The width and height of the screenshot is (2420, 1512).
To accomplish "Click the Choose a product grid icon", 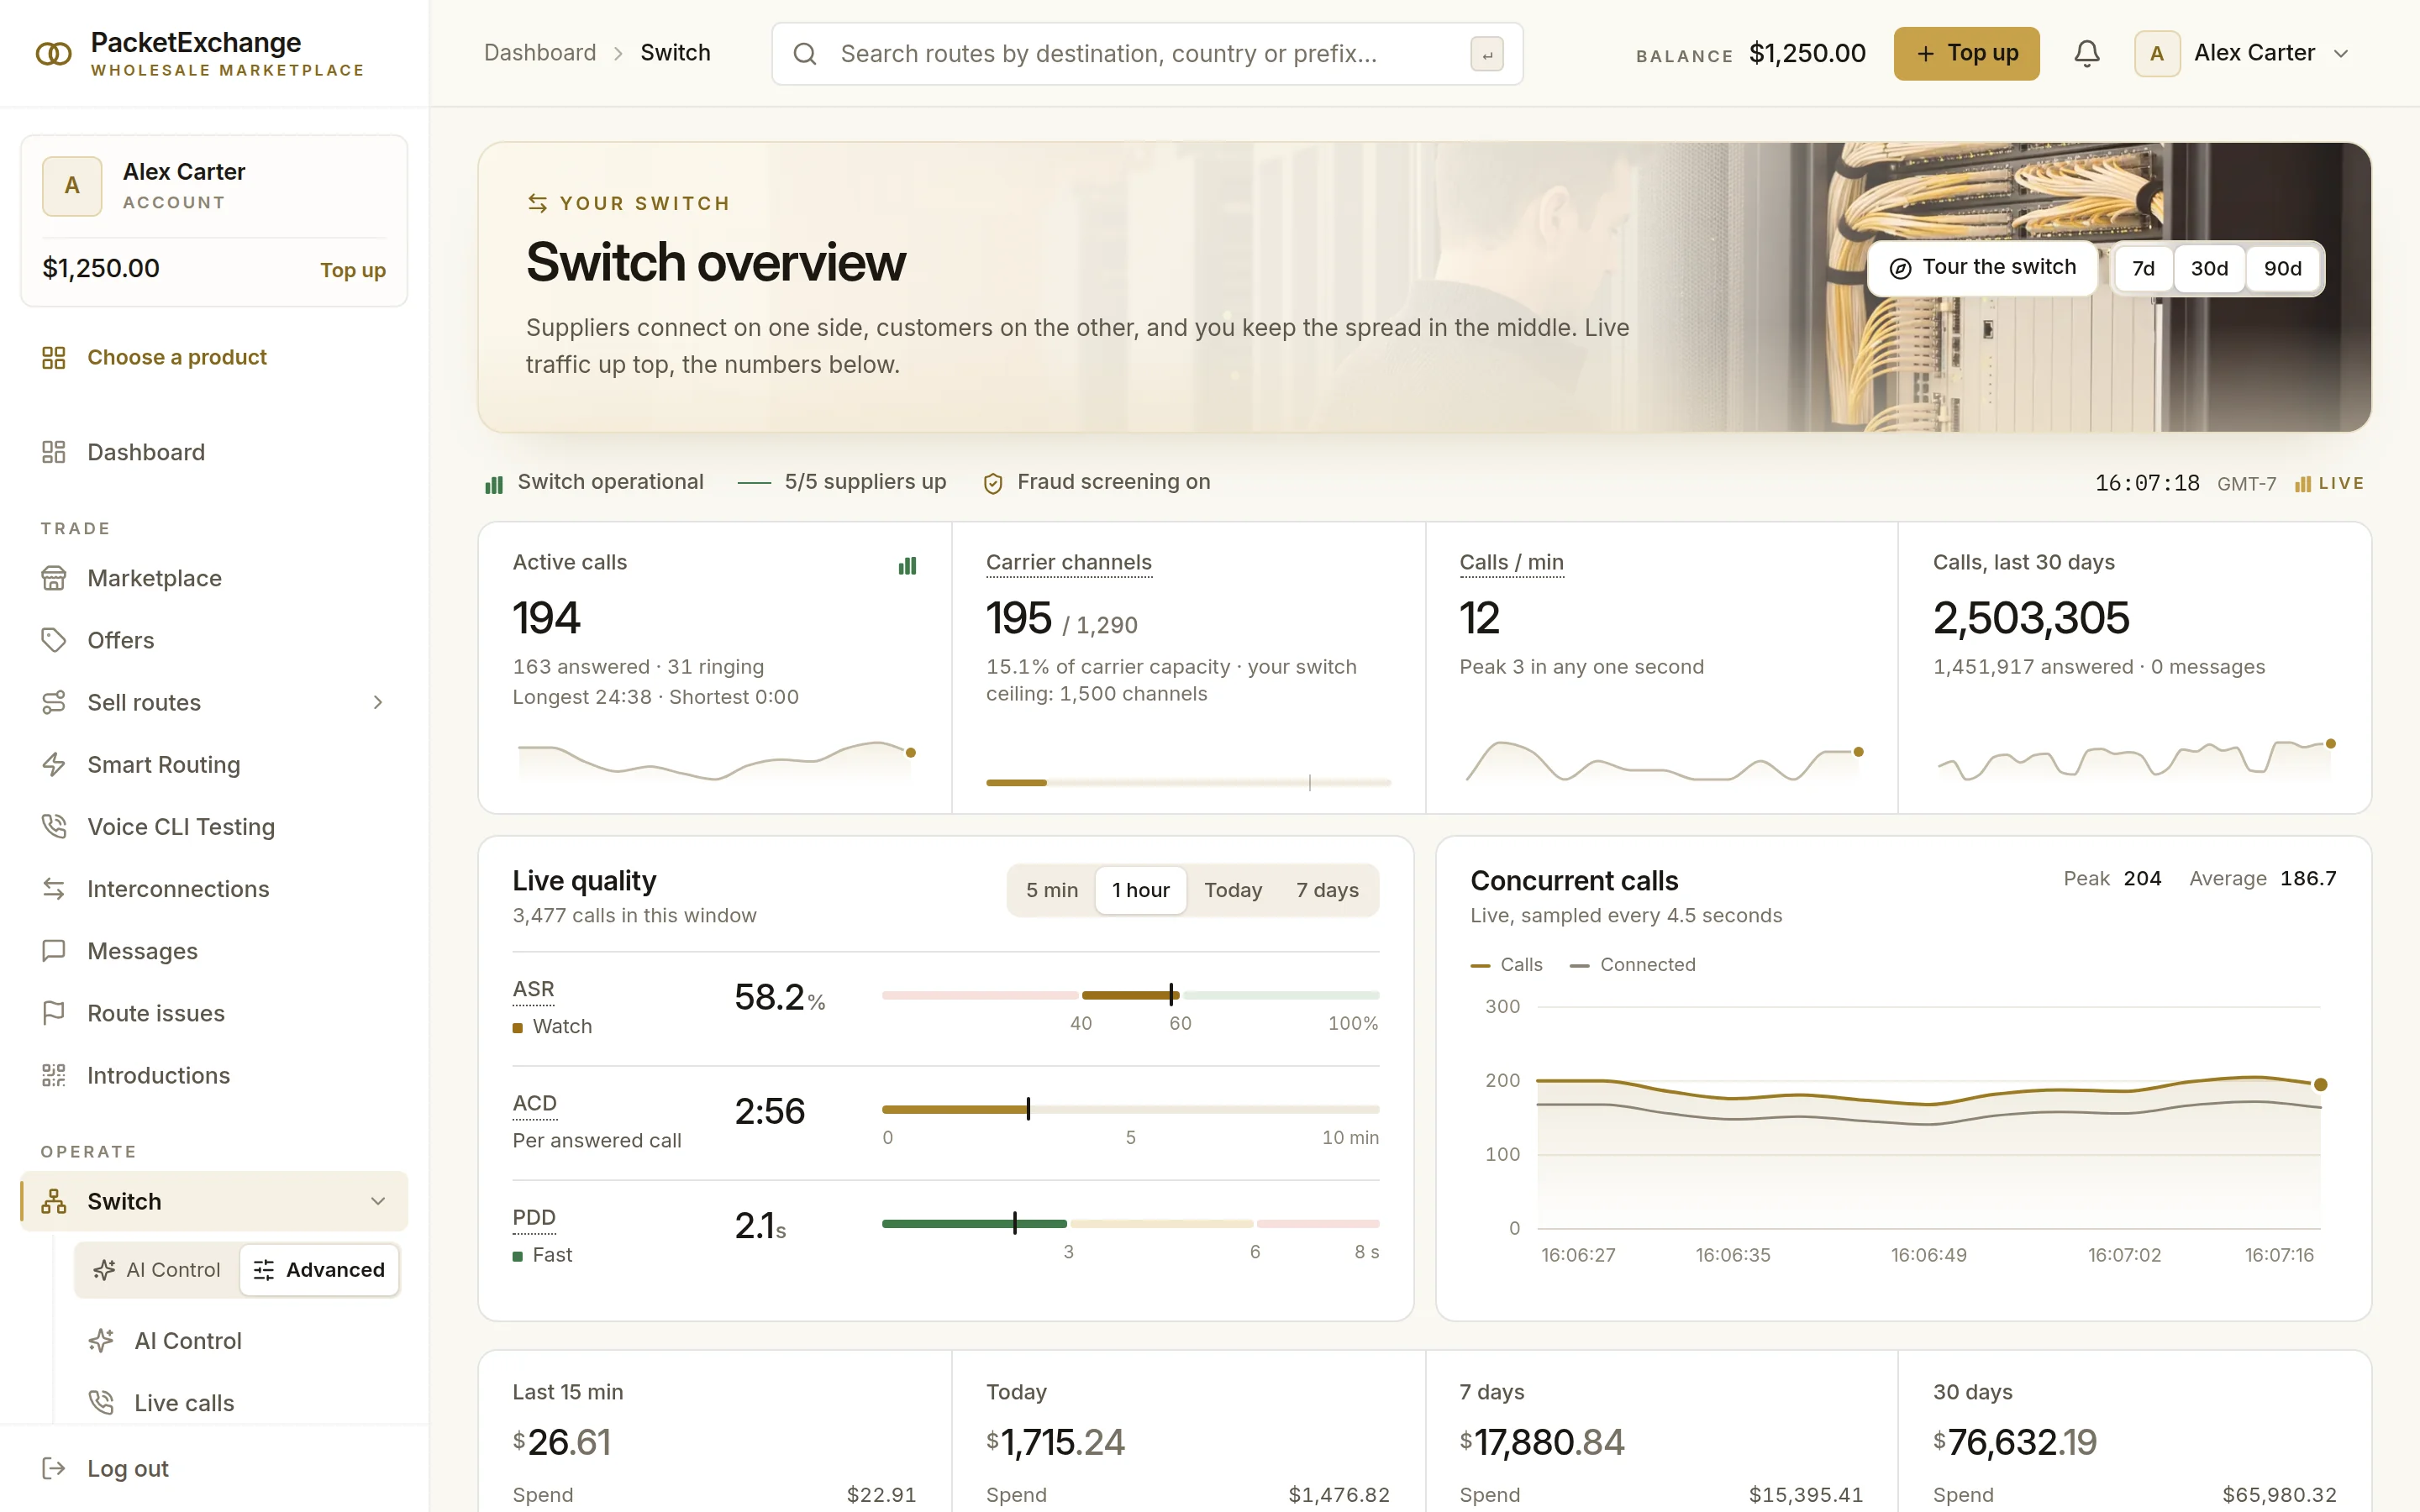I will tap(54, 358).
